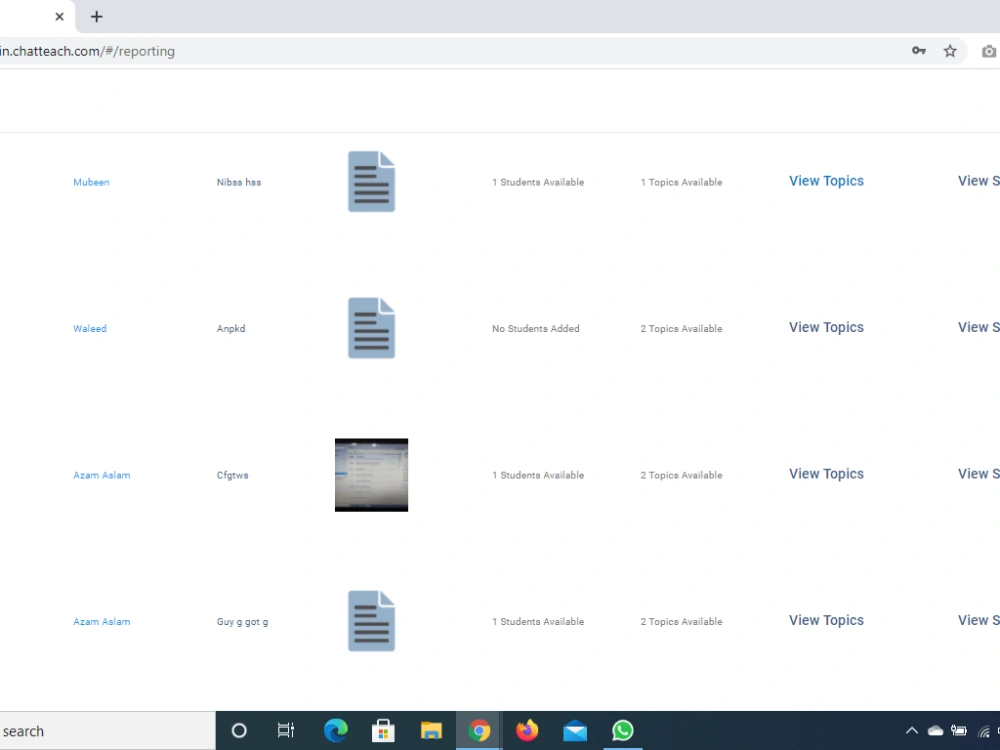Viewport: 1000px width, 750px height.
Task: Bookmark this page using the star icon
Action: pyautogui.click(x=949, y=50)
